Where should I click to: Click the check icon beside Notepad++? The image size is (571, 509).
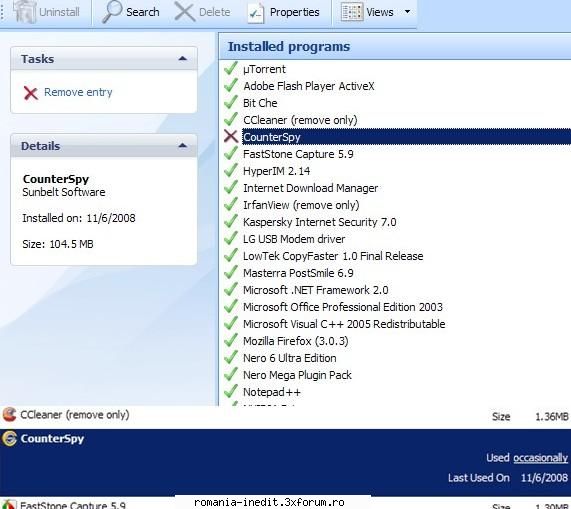click(231, 391)
